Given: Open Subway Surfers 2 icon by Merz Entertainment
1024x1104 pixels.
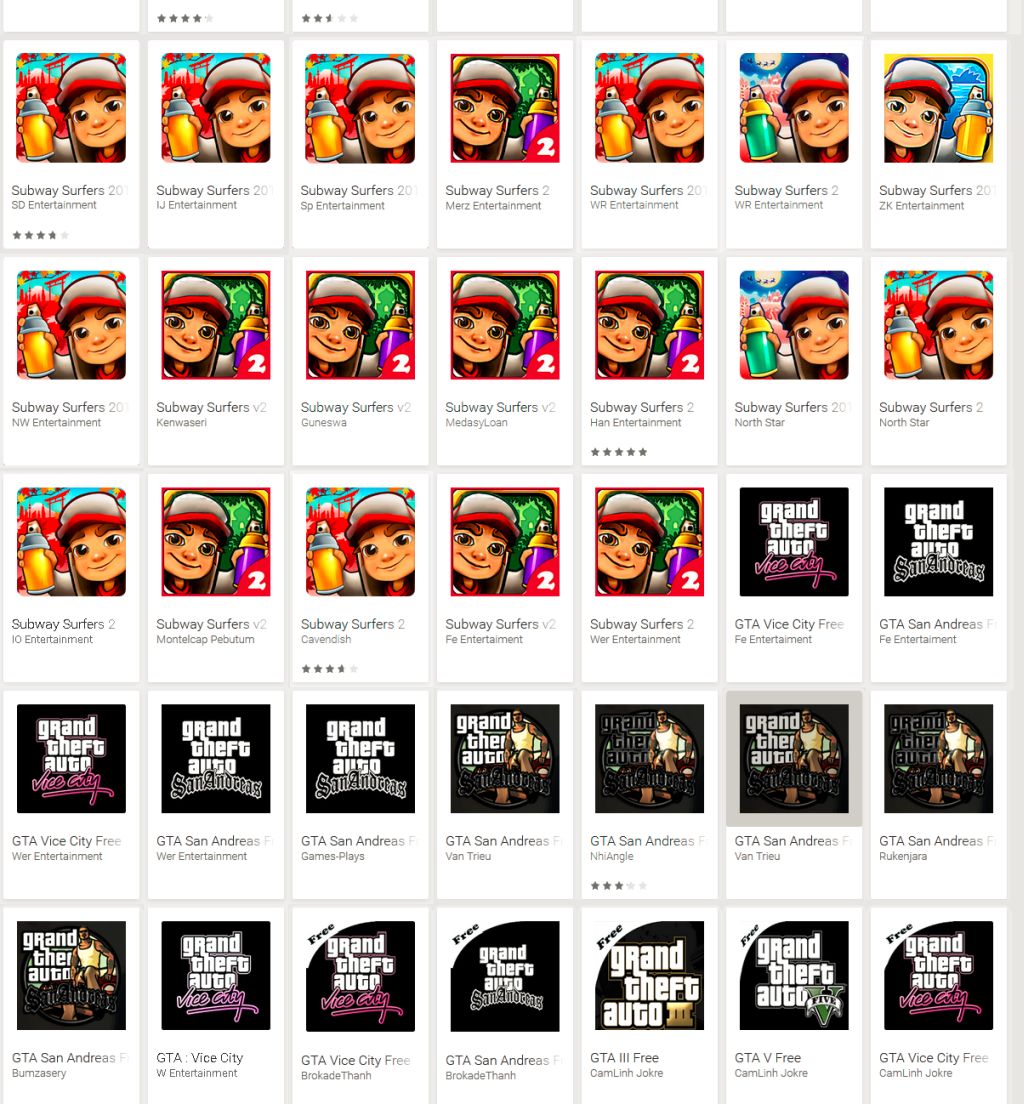Looking at the screenshot, I should [505, 108].
